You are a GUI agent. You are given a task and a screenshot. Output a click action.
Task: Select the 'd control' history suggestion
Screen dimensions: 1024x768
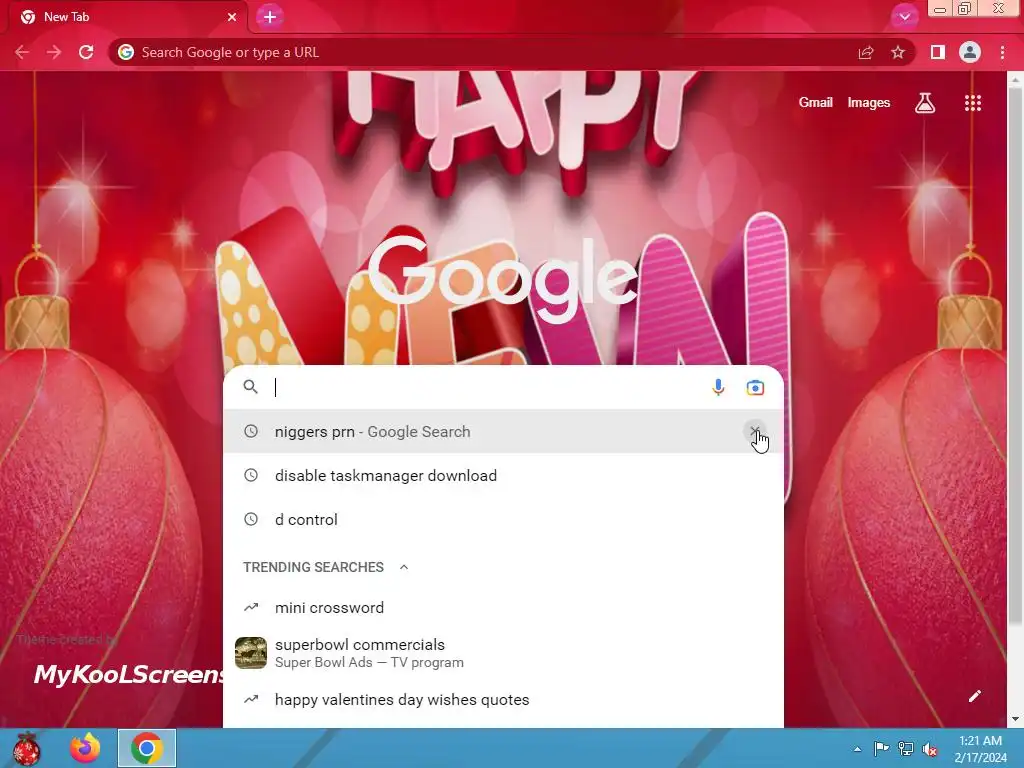pos(504,519)
